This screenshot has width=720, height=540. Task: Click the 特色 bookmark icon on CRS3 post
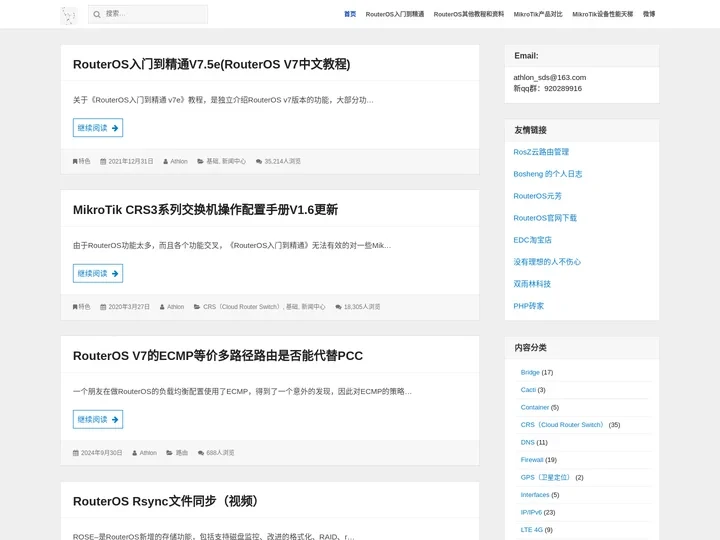tap(75, 307)
